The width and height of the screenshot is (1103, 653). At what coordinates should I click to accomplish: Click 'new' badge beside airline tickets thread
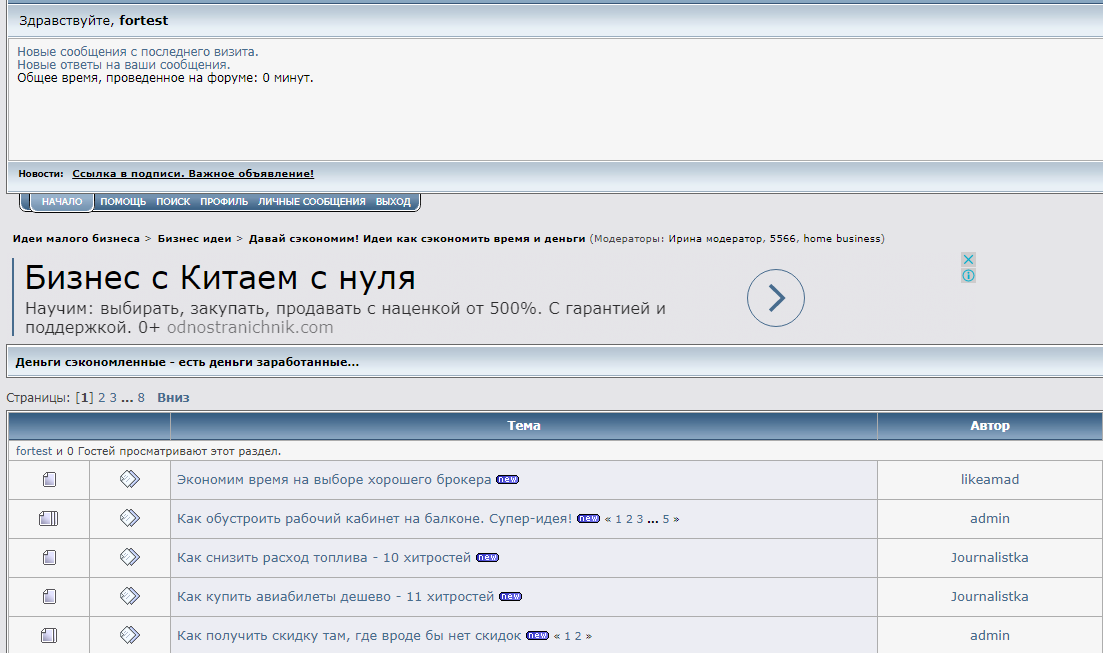coord(510,597)
